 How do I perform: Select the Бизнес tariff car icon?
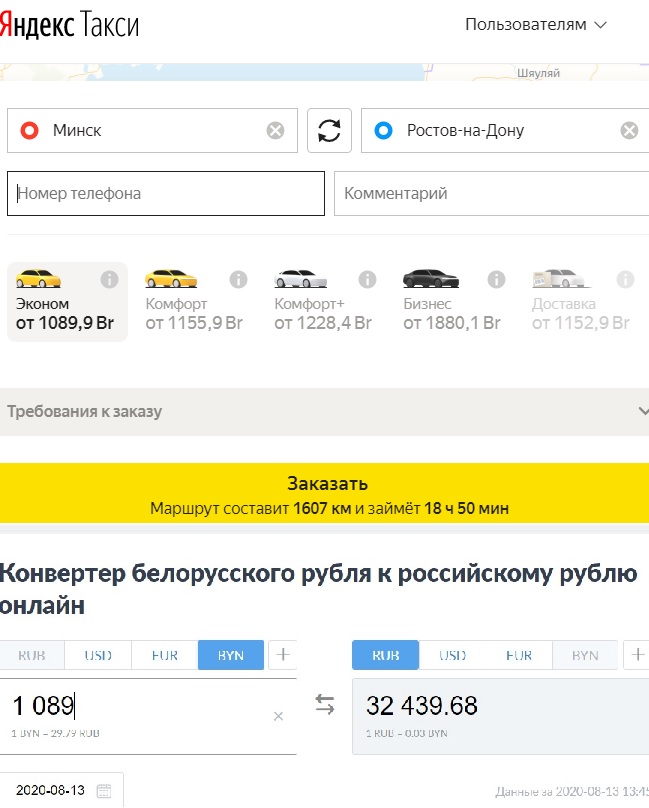[430, 278]
